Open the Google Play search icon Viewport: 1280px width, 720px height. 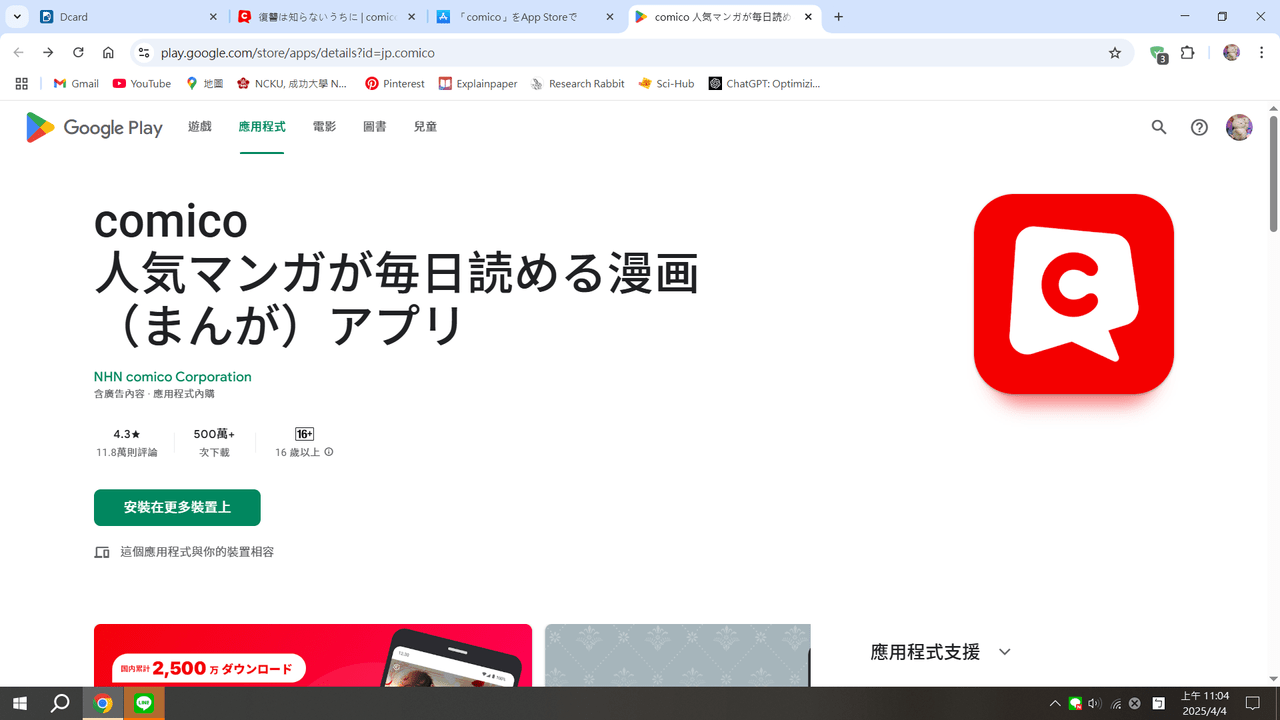[1158, 127]
